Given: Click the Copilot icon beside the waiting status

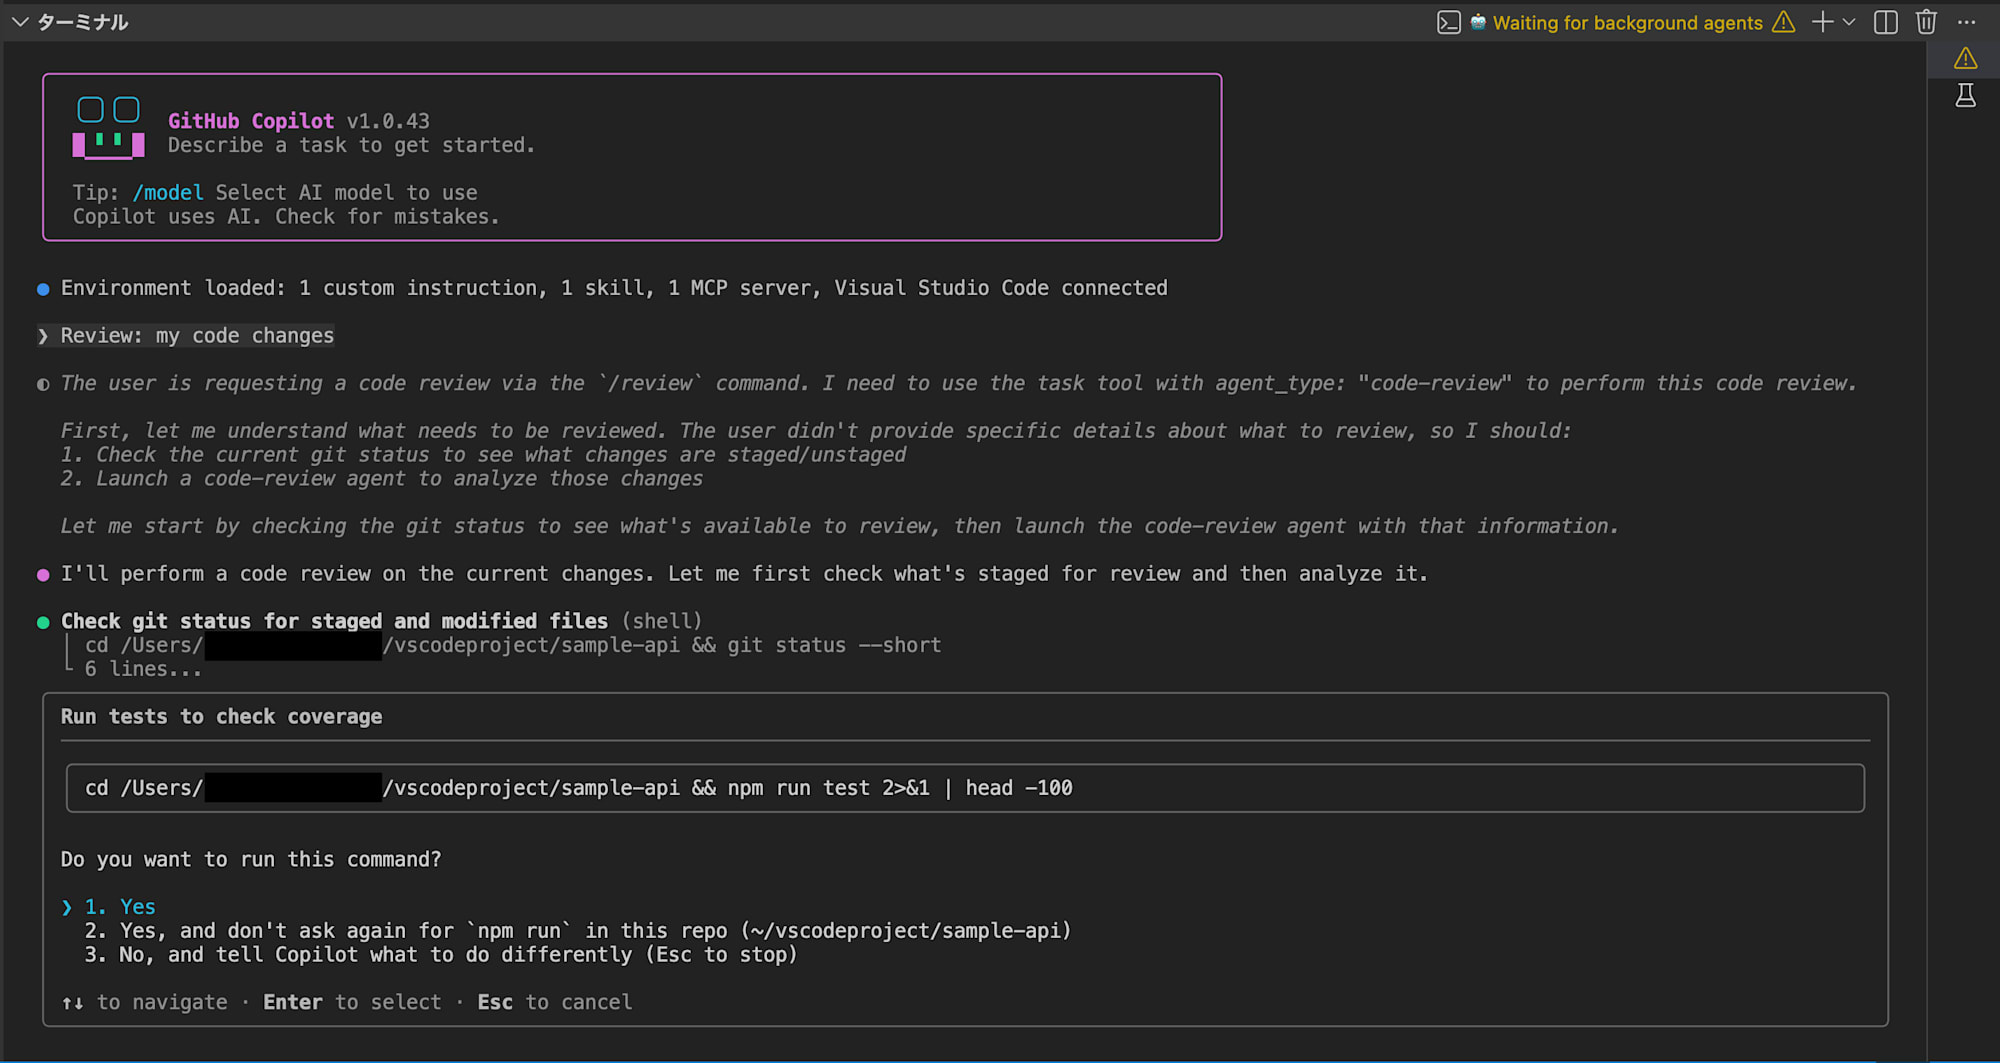Looking at the screenshot, I should (x=1478, y=22).
